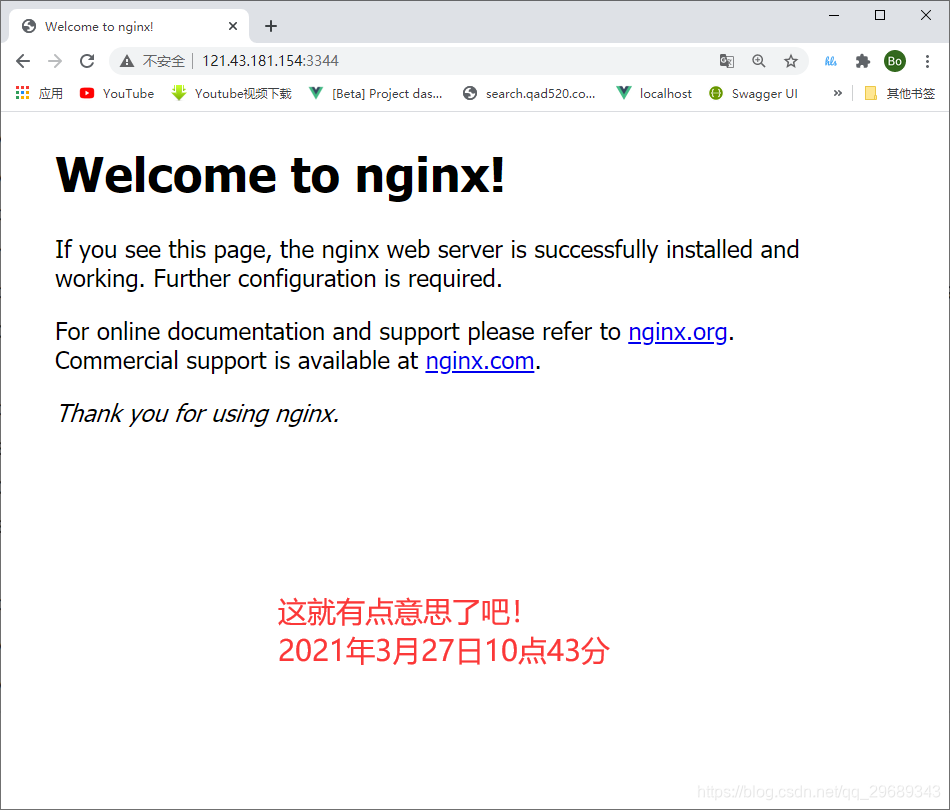The image size is (950, 810).
Task: Click the red 2021年3月27日10点43分 text
Action: point(443,651)
